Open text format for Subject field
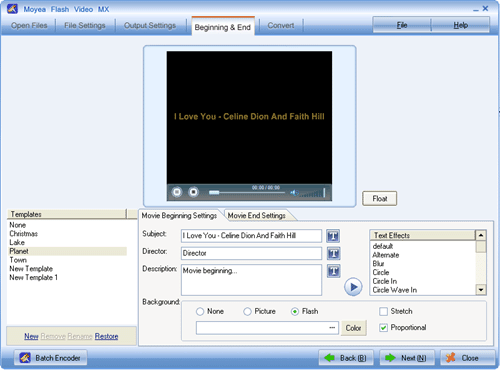Image resolution: width=500 pixels, height=370 pixels. [333, 236]
